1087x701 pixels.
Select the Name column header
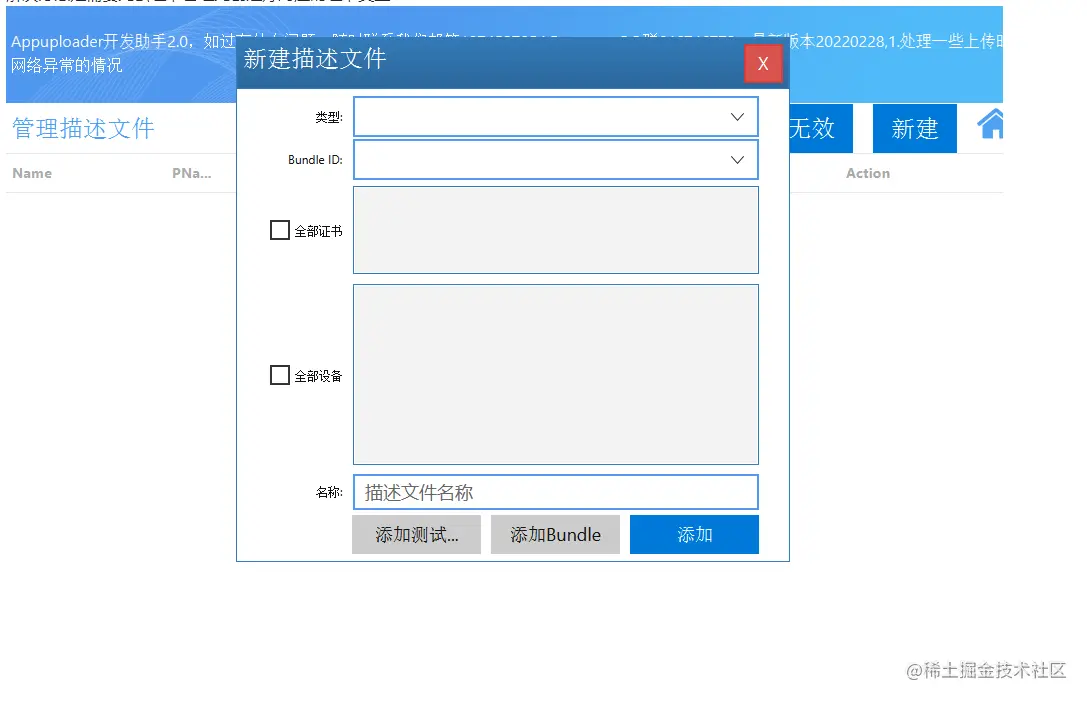coord(31,173)
